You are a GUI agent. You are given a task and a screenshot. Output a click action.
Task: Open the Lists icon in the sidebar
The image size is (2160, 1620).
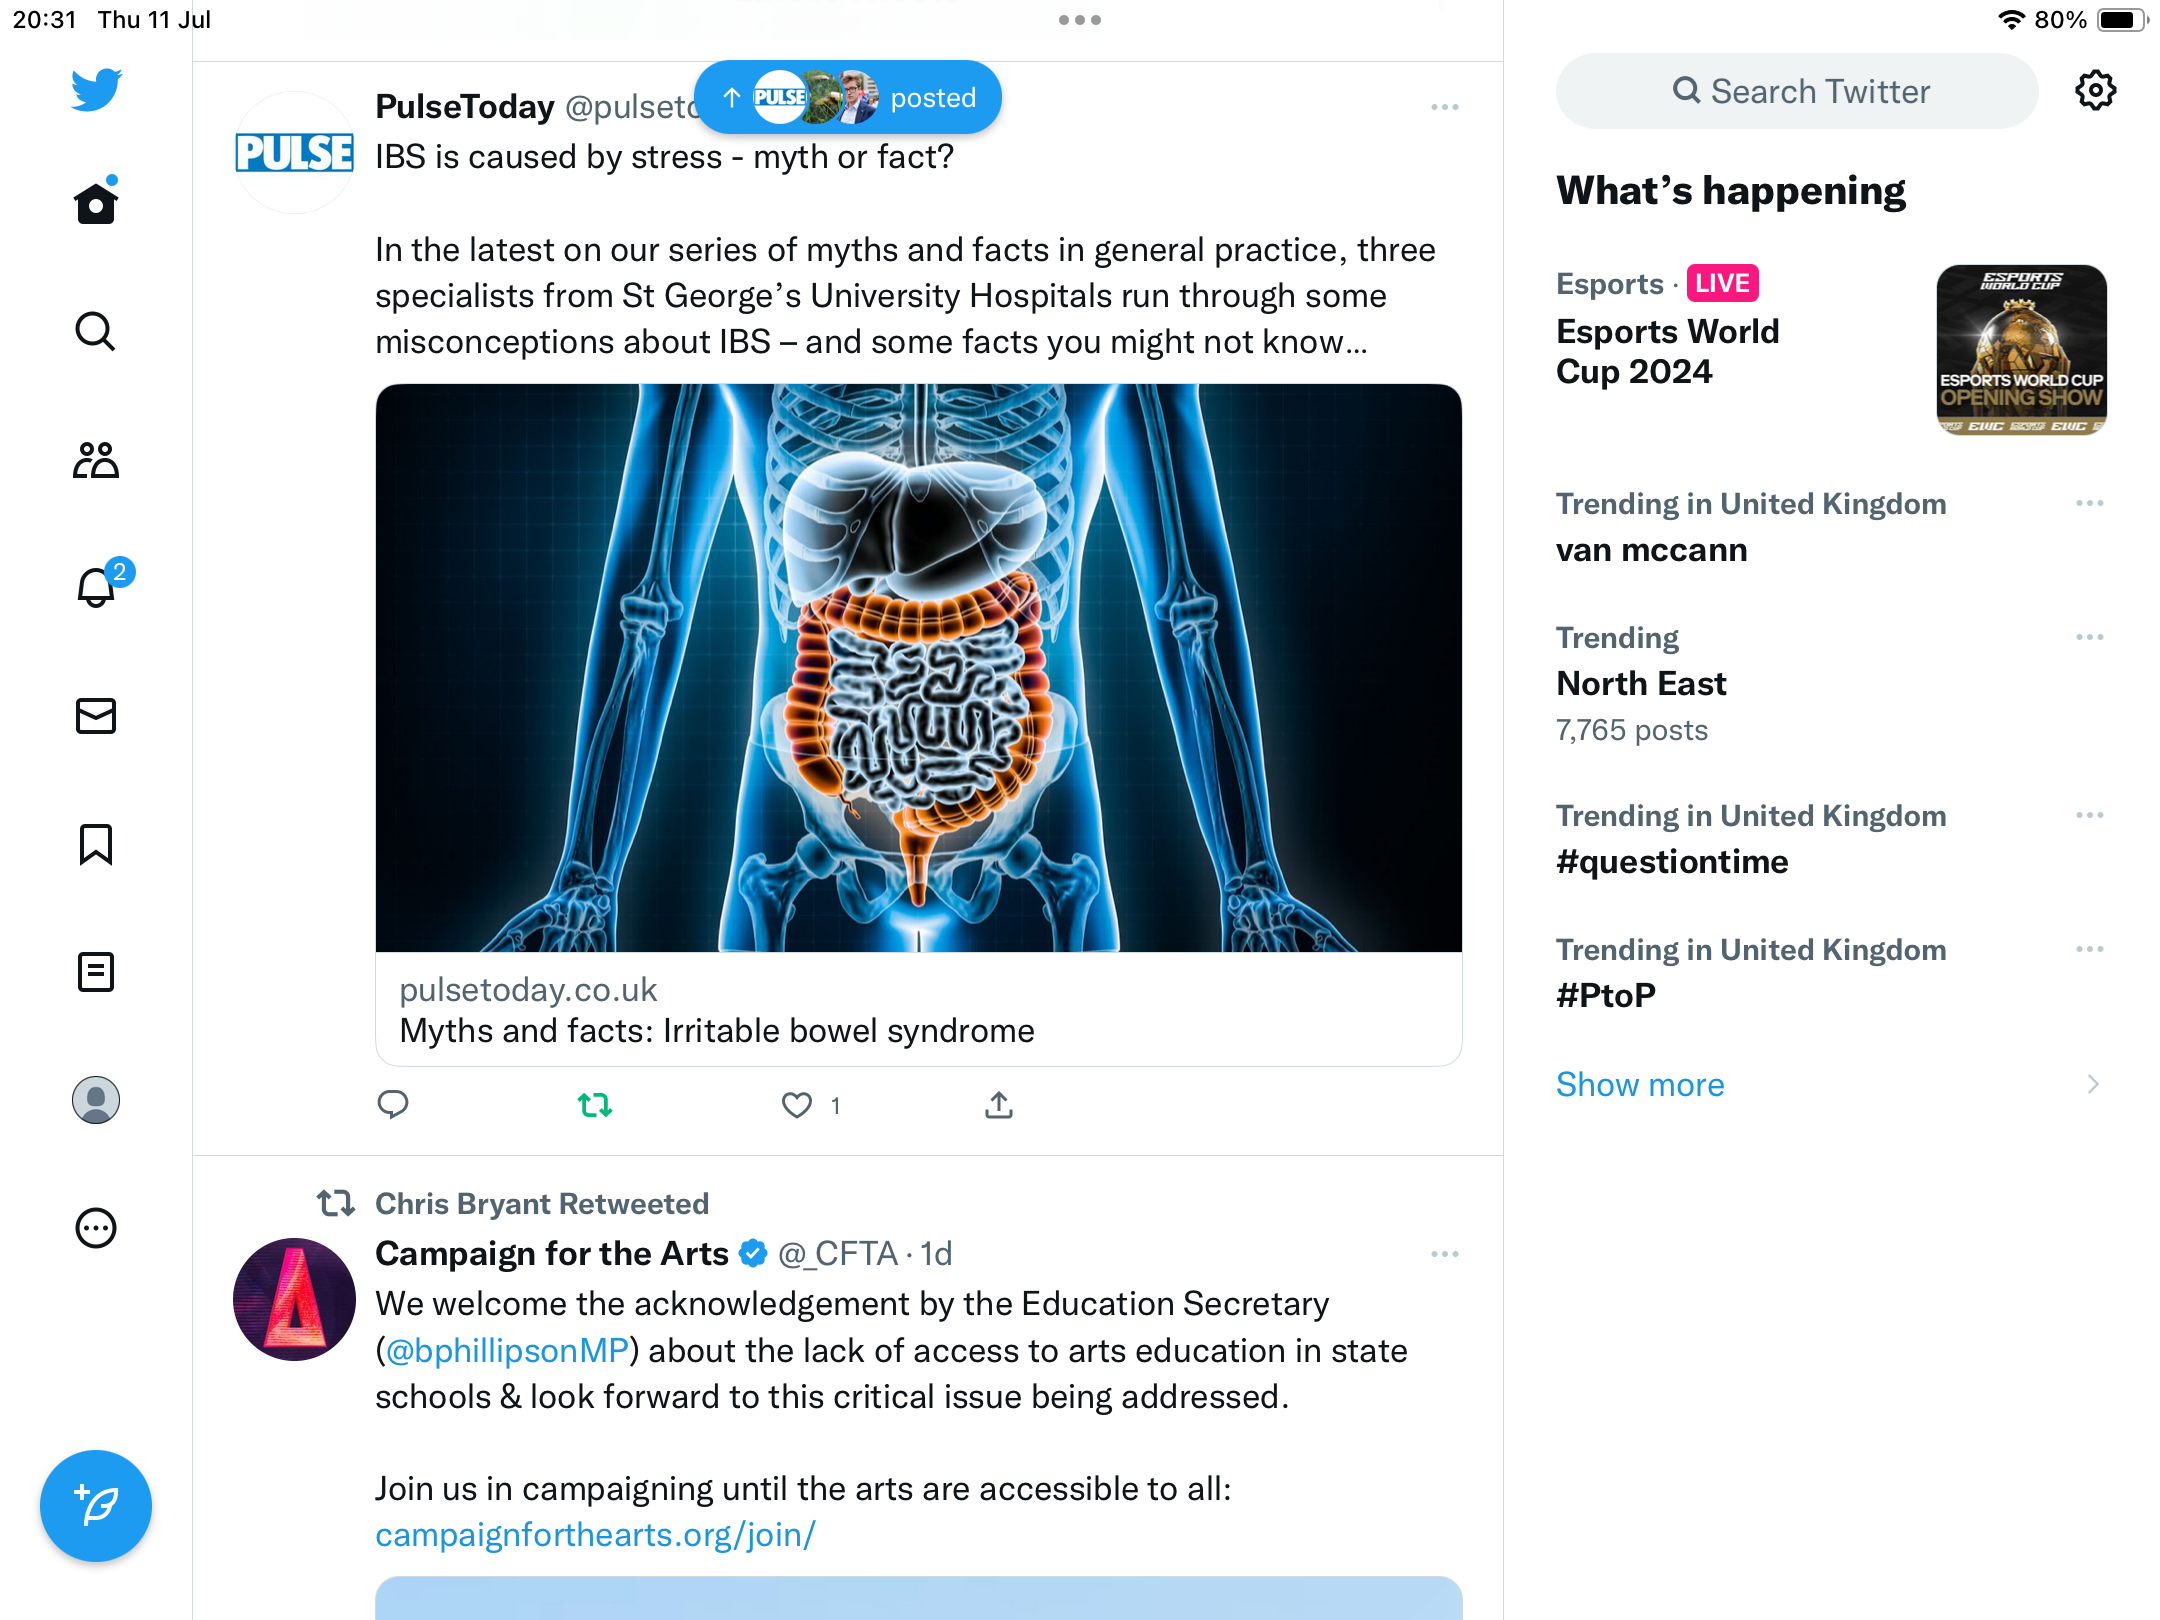96,972
